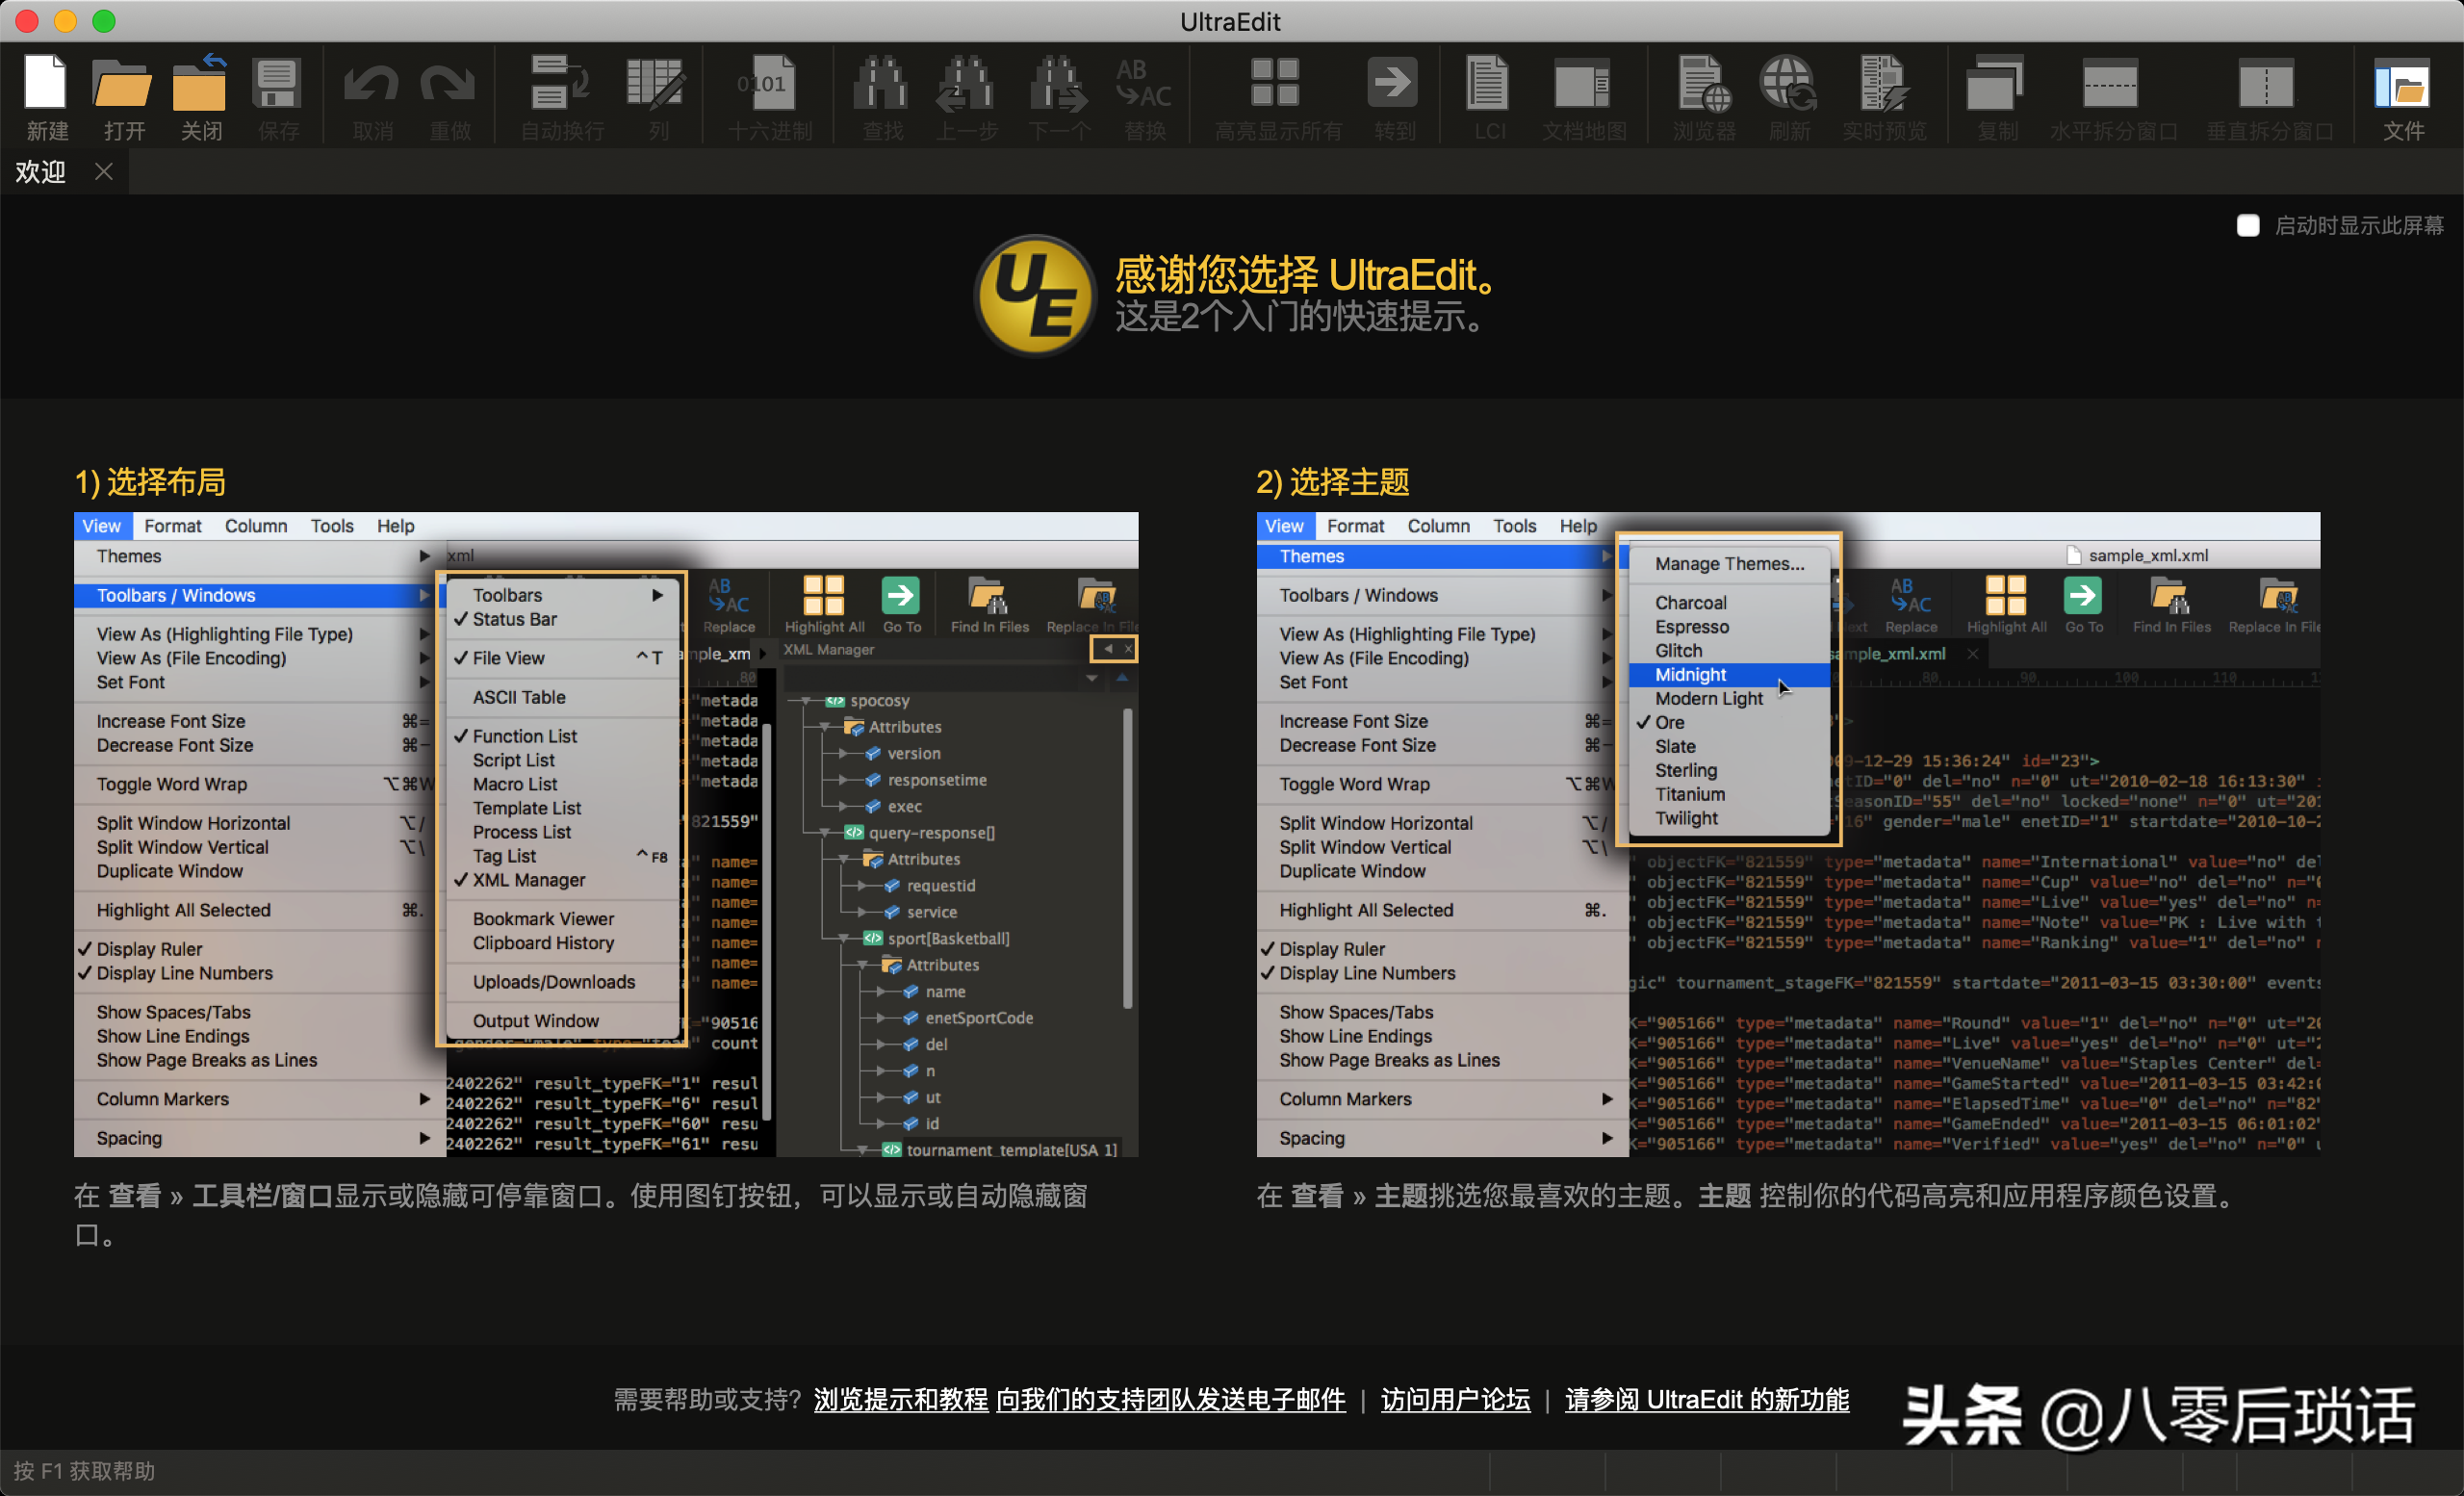Click the 按 F1 获取帮助 status text
The image size is (2464, 1496).
[84, 1470]
